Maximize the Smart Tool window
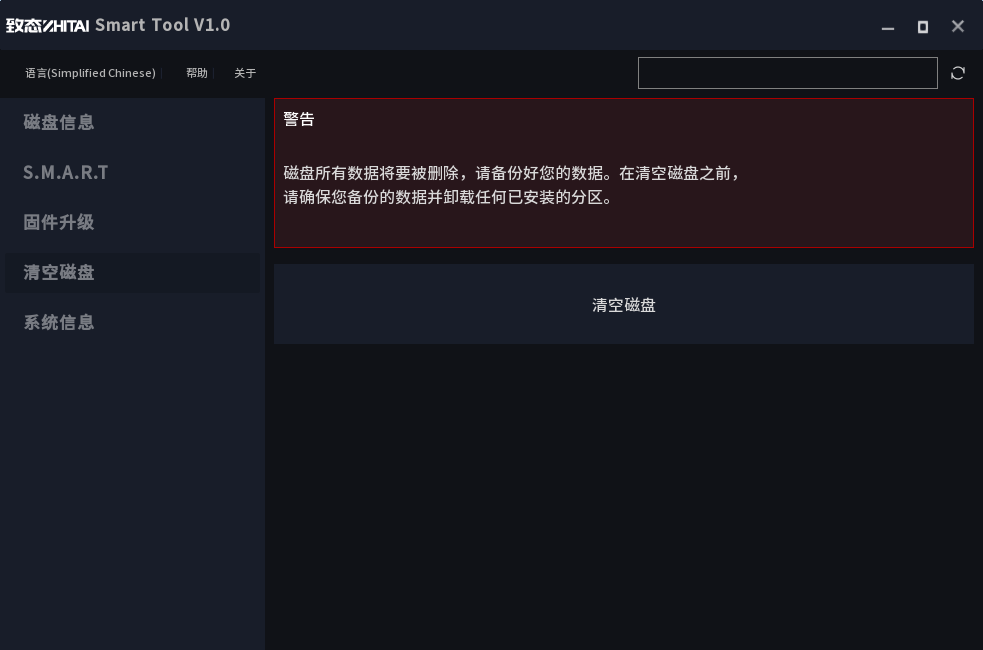The width and height of the screenshot is (983, 650). click(923, 27)
